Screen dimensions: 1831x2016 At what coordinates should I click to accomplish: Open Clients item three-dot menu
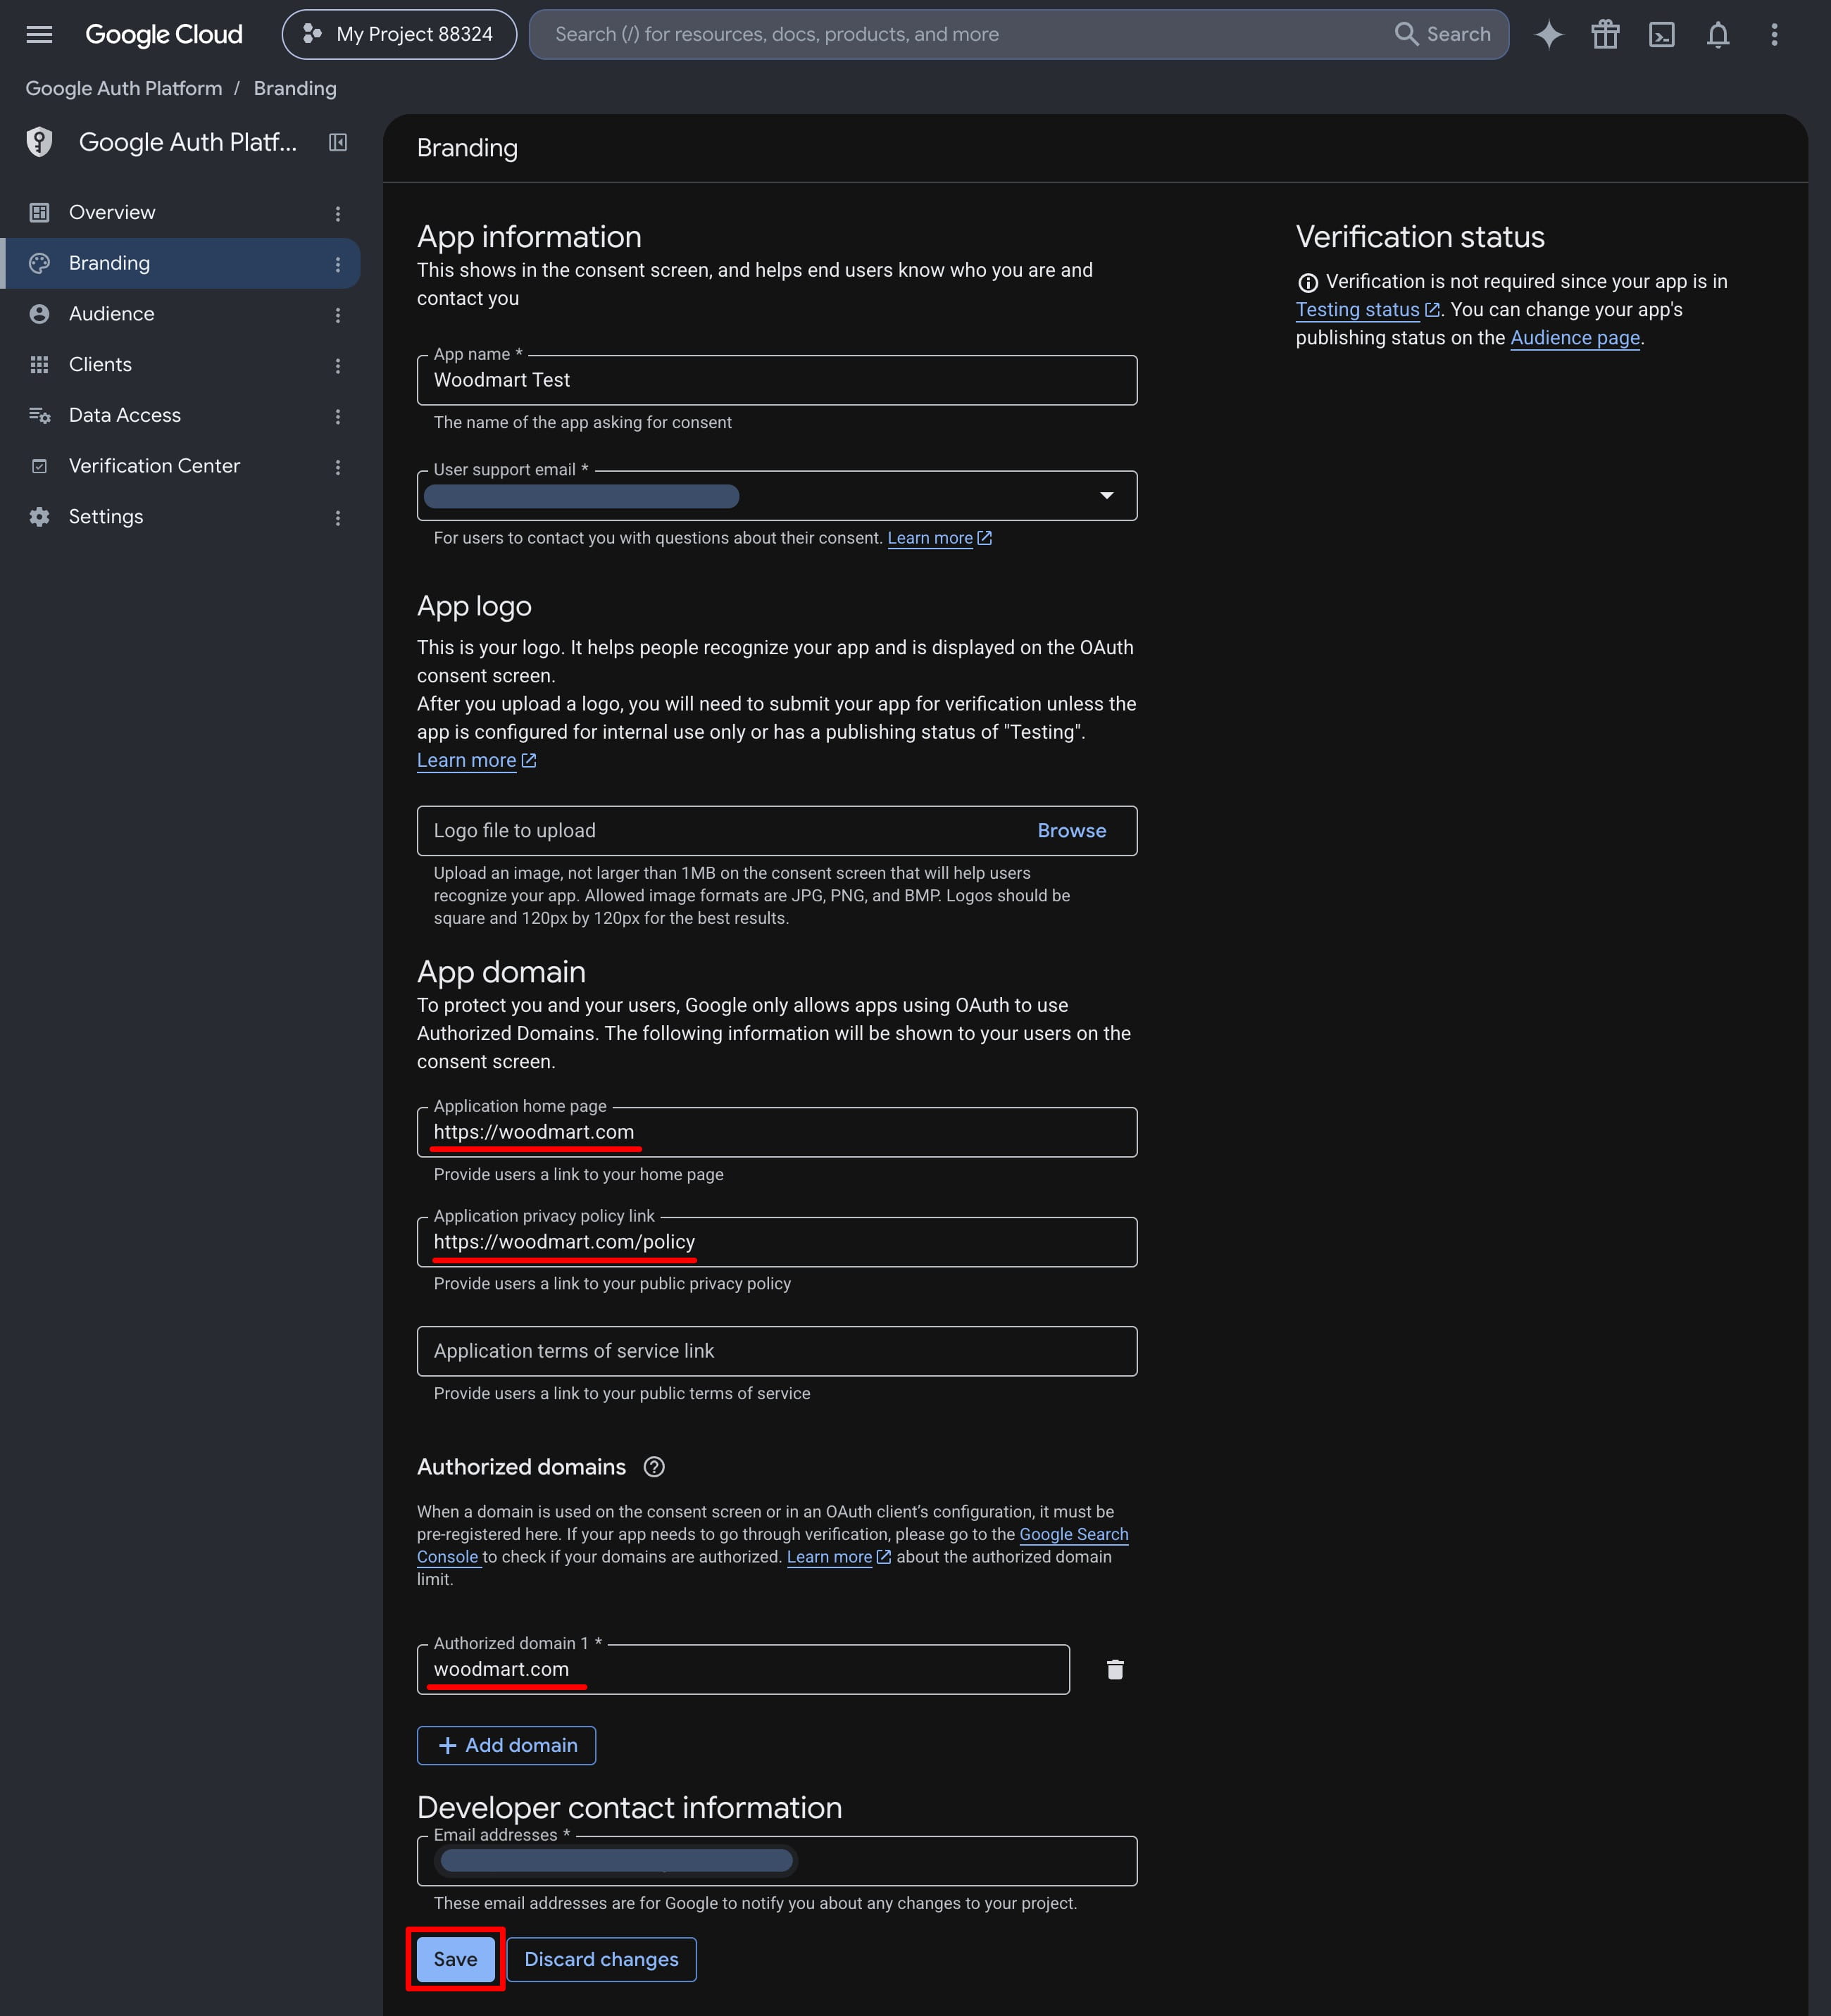coord(338,365)
